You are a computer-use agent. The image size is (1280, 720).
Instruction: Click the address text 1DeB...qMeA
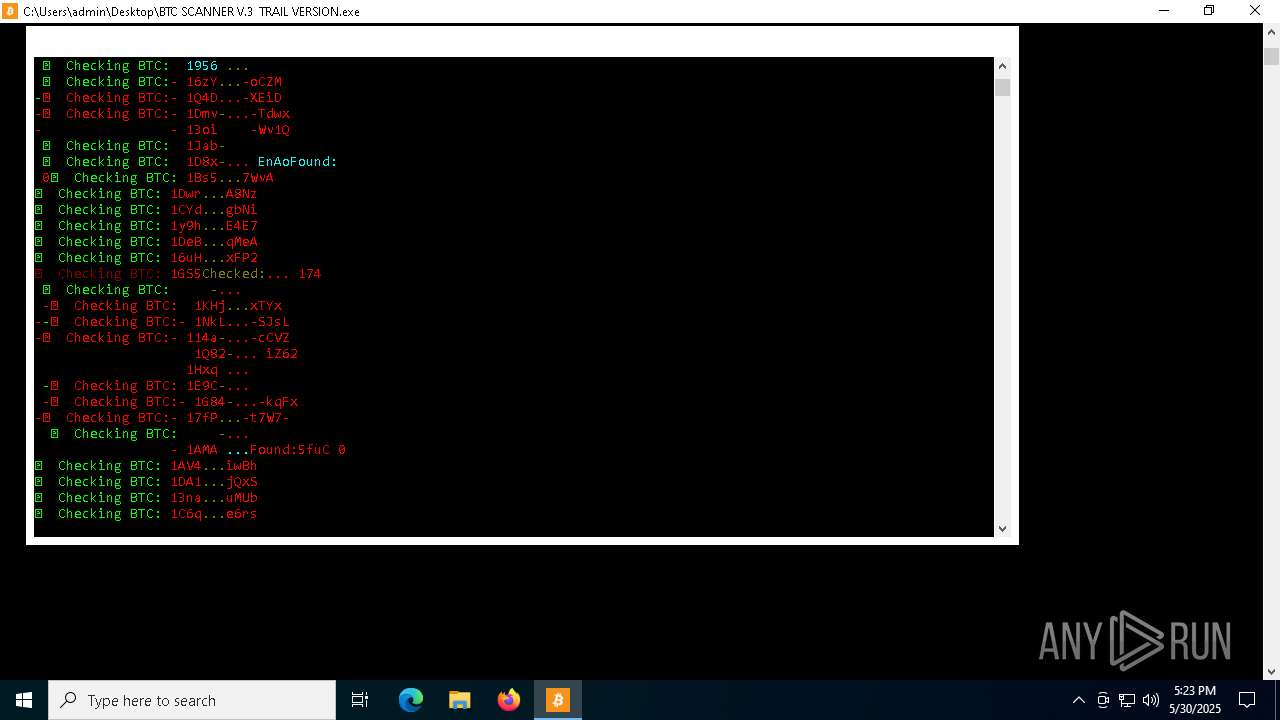tap(214, 242)
